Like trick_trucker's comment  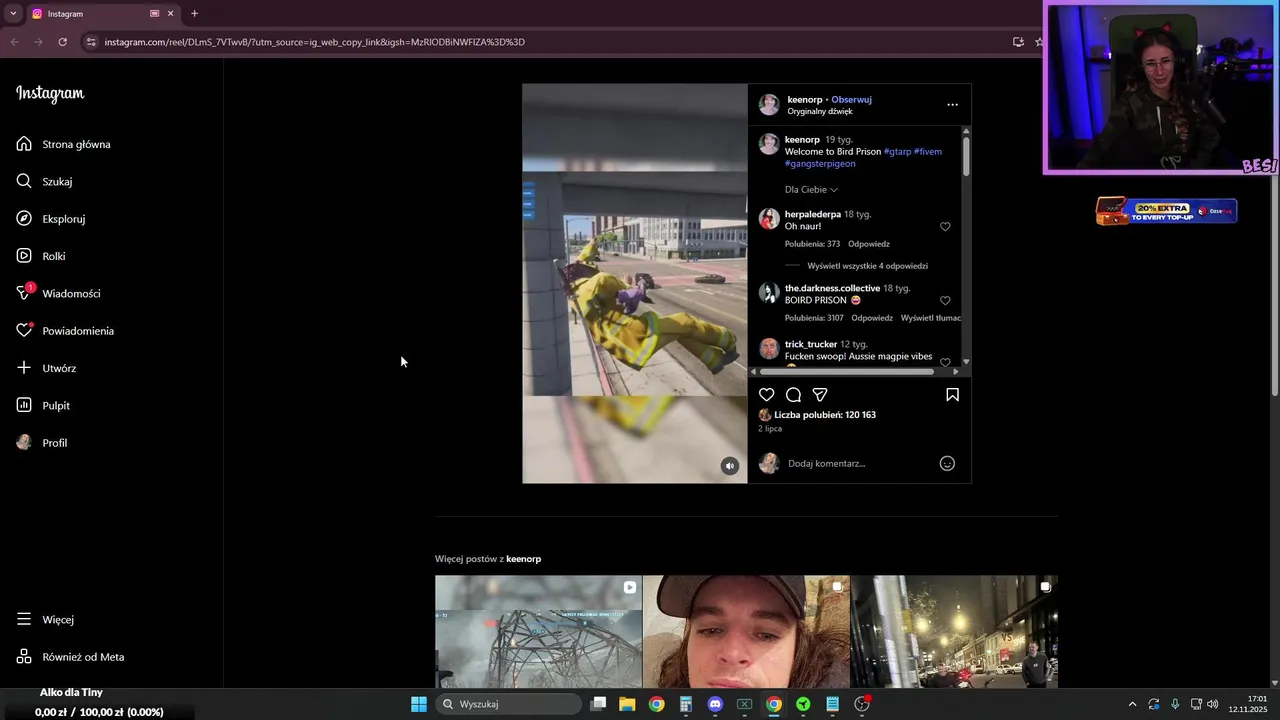(x=945, y=362)
